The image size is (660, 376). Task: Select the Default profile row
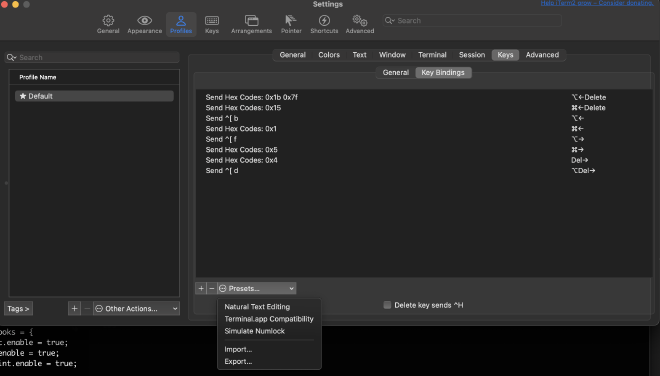click(x=94, y=96)
